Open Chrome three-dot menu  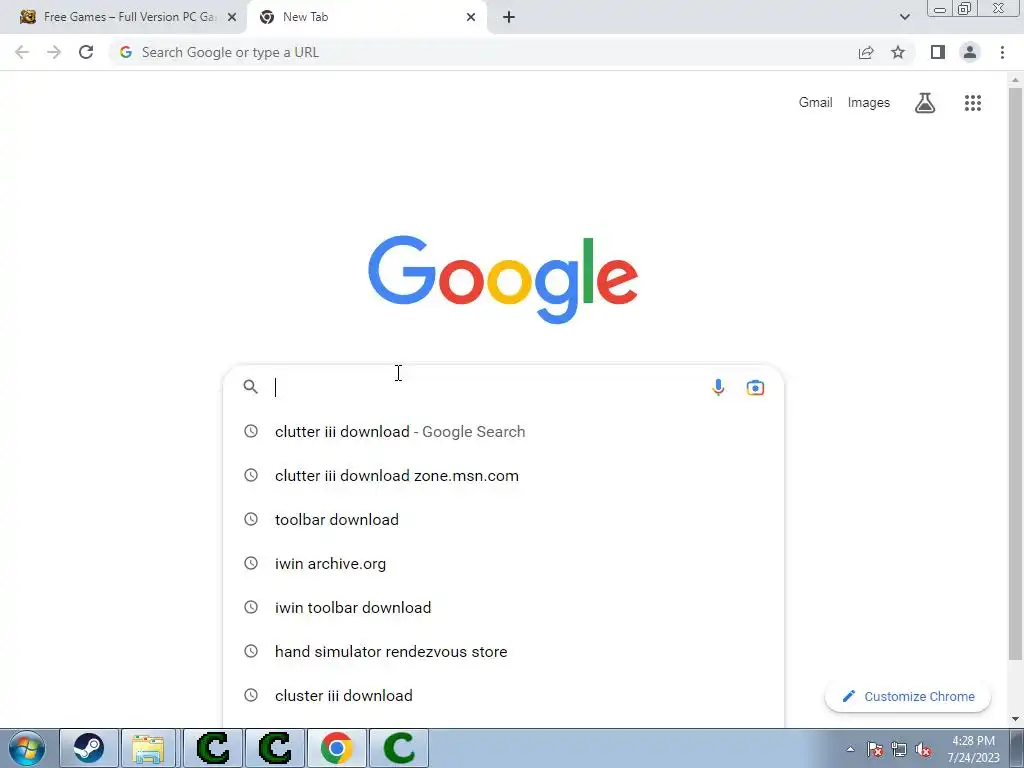pos(1002,52)
